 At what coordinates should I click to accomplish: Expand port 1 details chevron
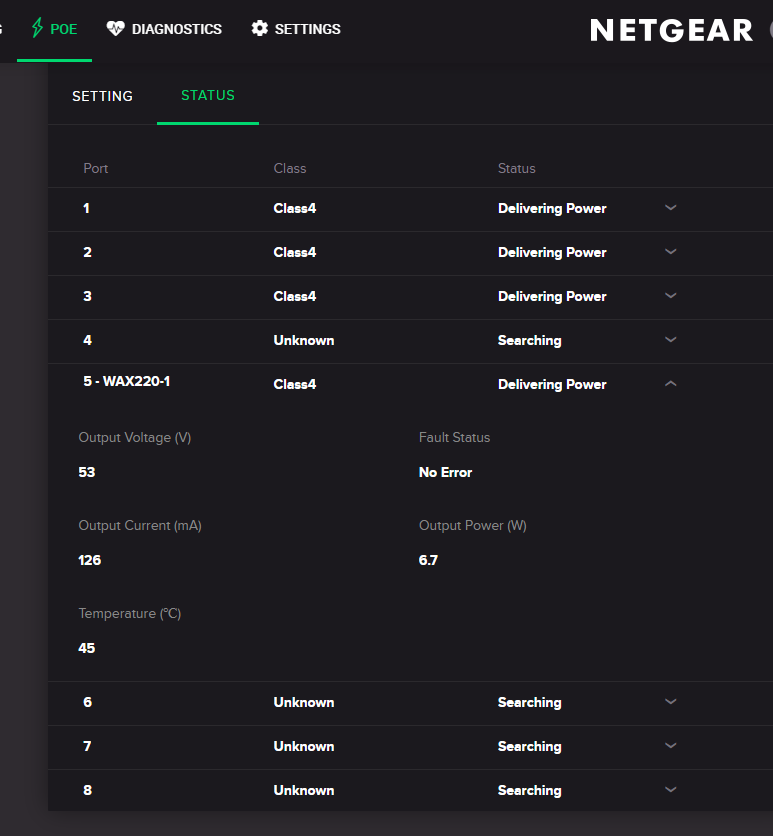(671, 208)
